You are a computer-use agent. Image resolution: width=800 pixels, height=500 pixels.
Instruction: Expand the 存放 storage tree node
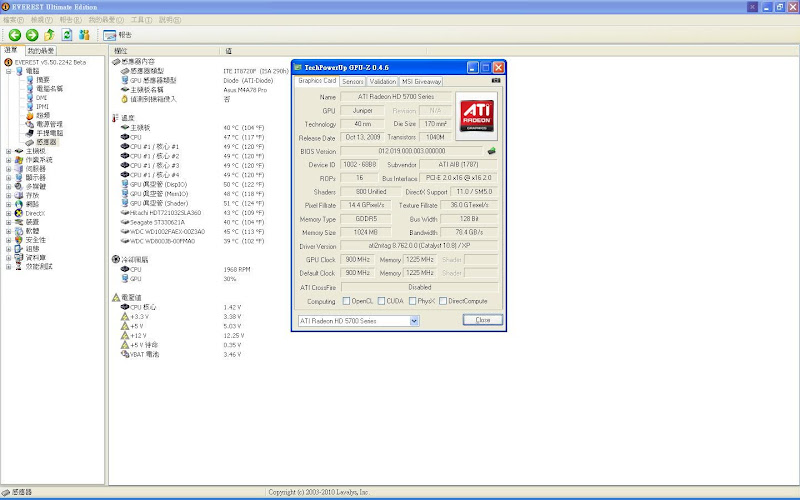(x=8, y=195)
